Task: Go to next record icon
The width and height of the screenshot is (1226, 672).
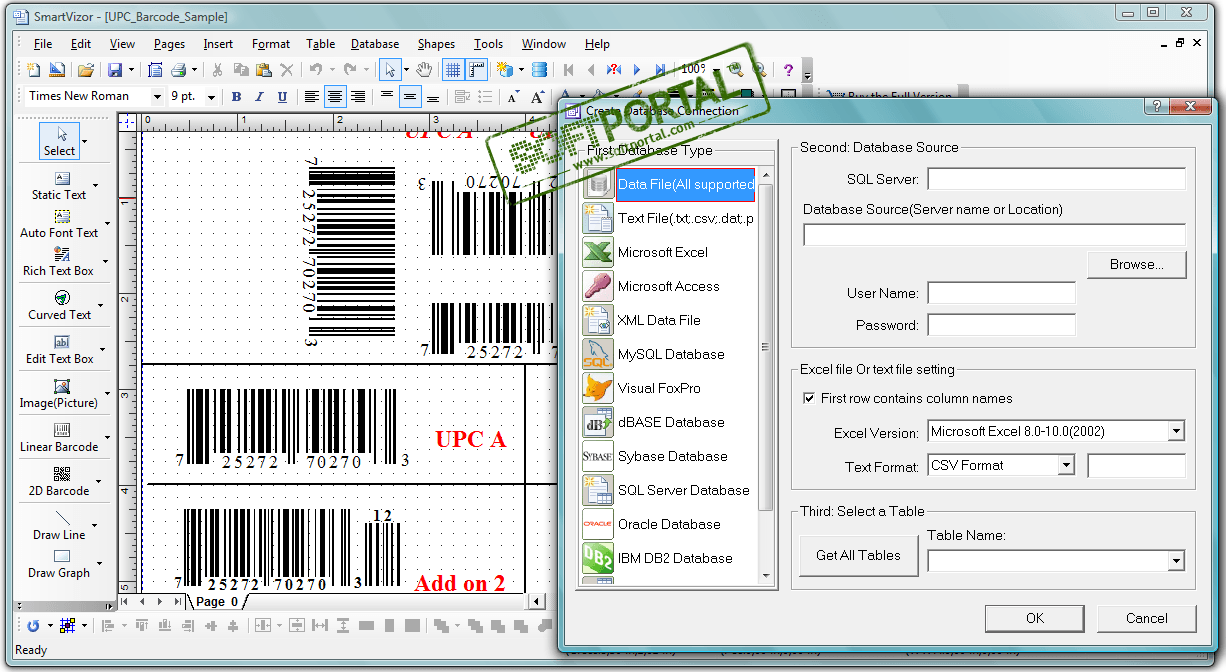Action: coord(637,70)
